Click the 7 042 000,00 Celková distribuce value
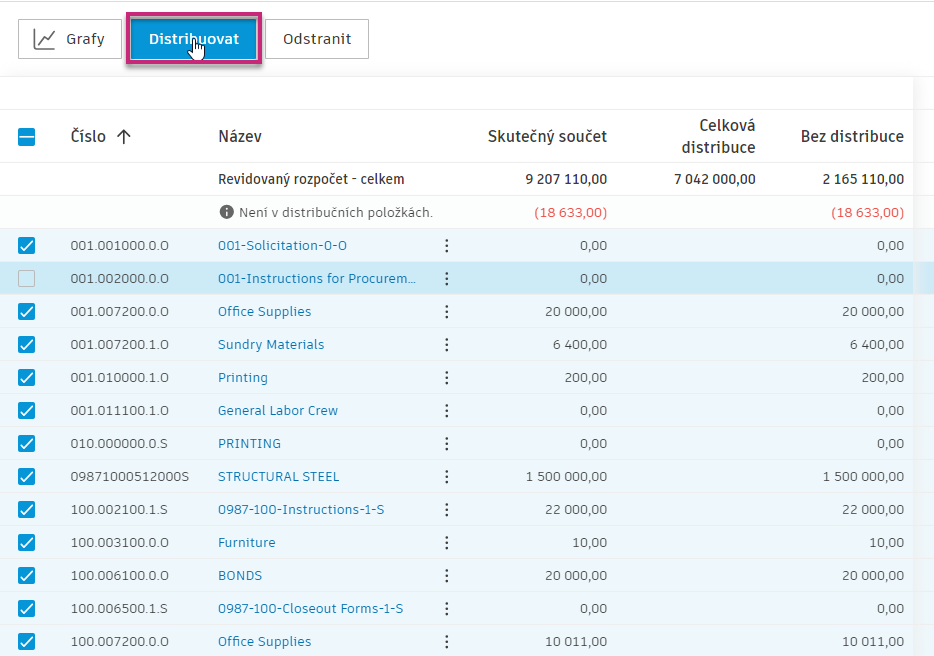934x656 pixels. click(x=714, y=179)
